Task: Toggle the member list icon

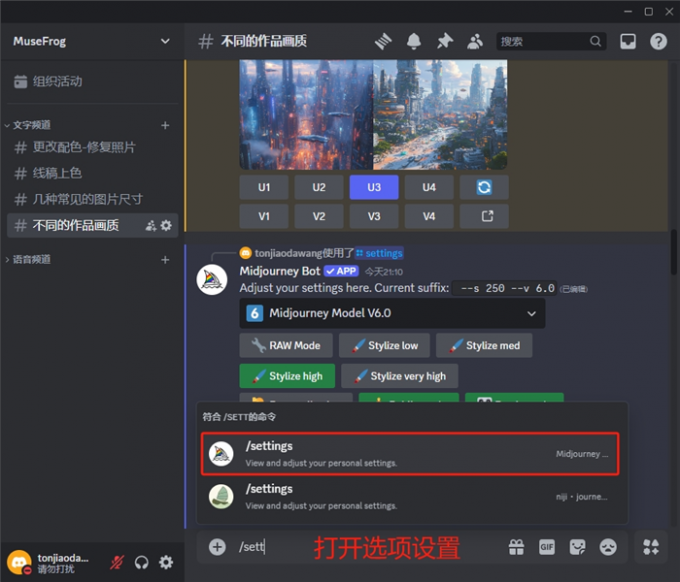Action: [475, 42]
